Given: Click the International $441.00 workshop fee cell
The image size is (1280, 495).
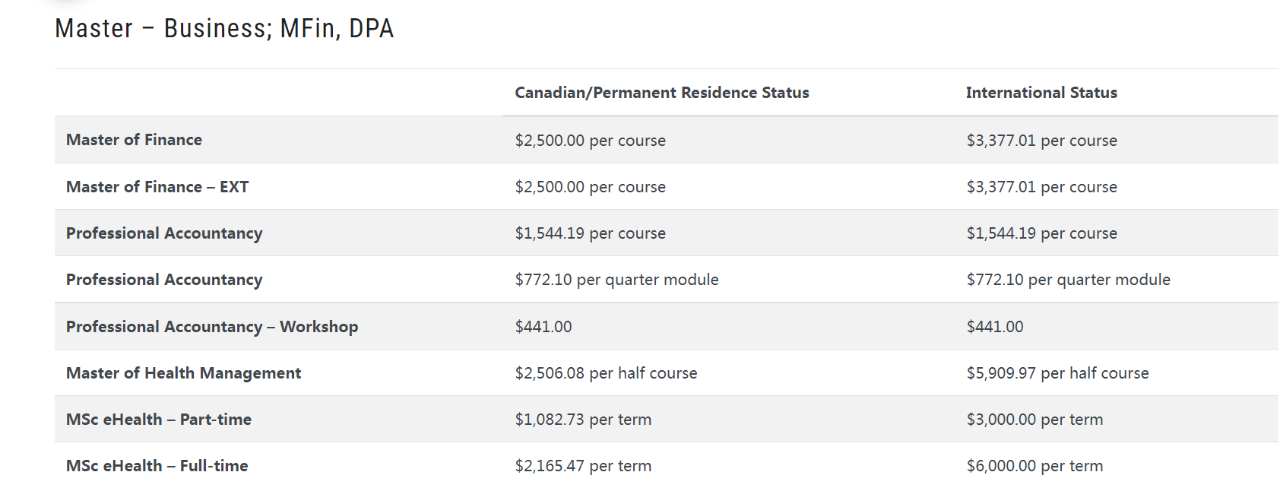Looking at the screenshot, I should 995,327.
